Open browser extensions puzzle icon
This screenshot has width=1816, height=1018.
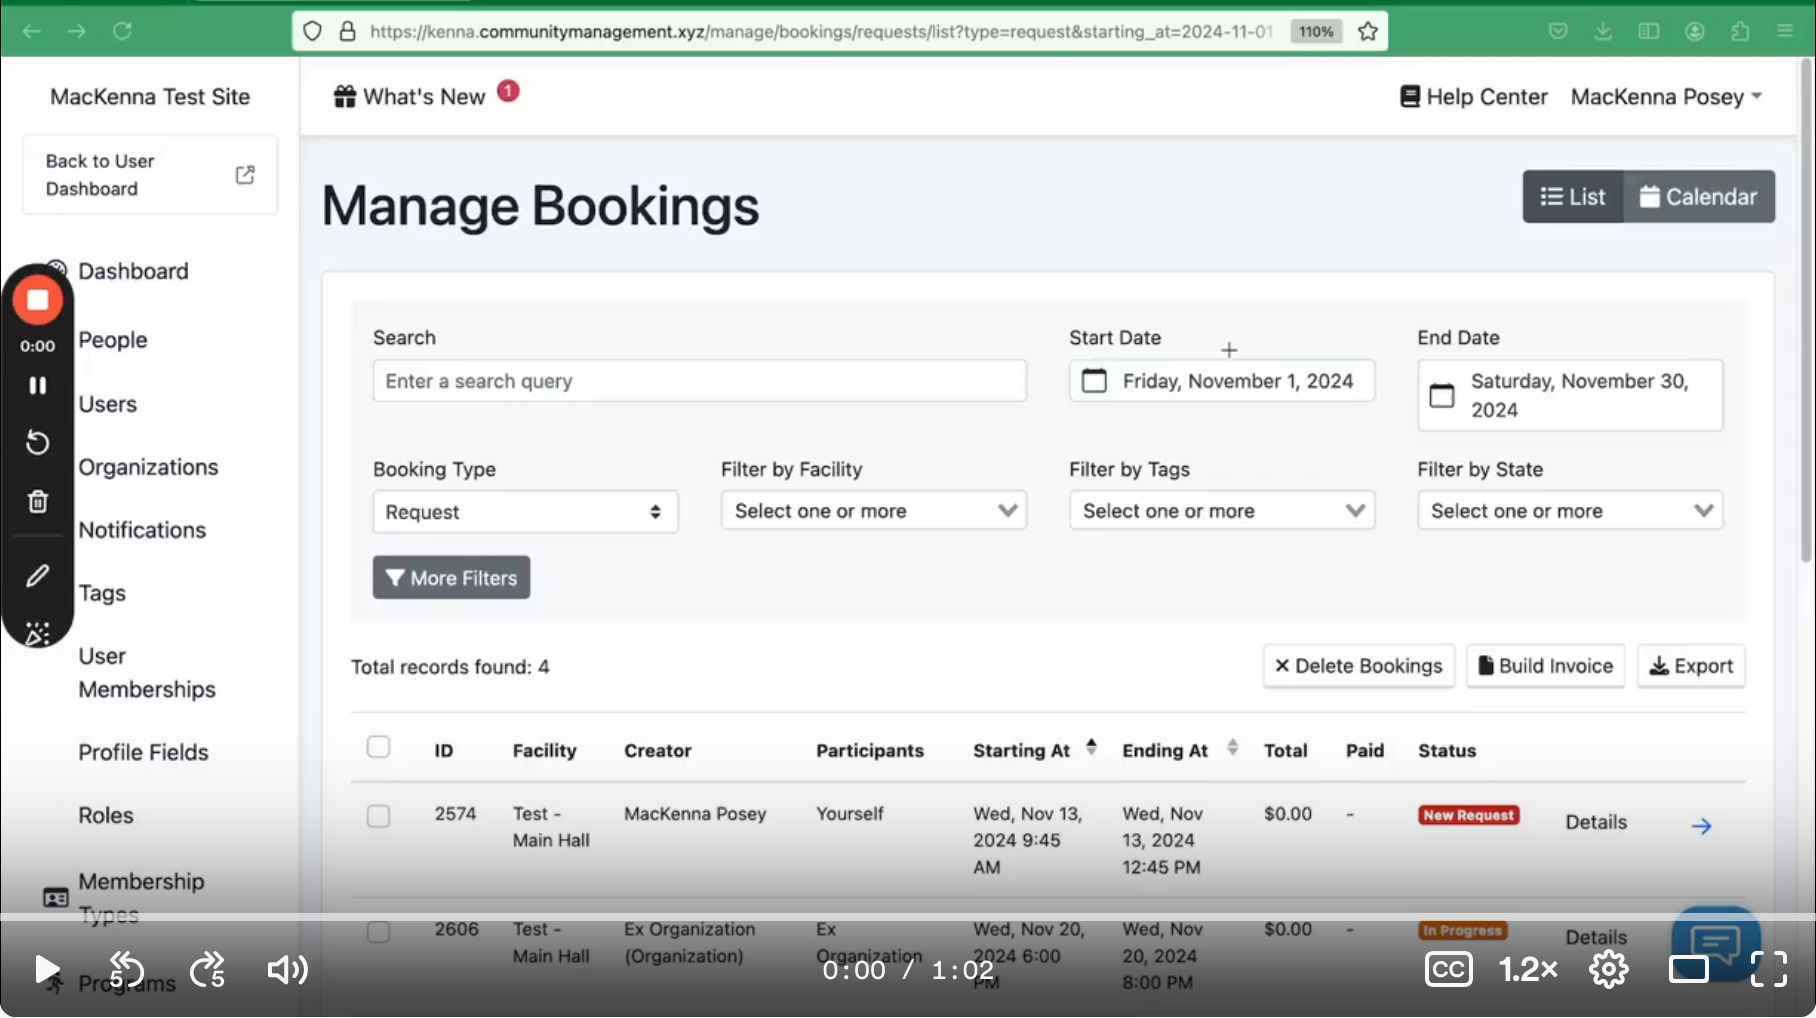click(1740, 31)
